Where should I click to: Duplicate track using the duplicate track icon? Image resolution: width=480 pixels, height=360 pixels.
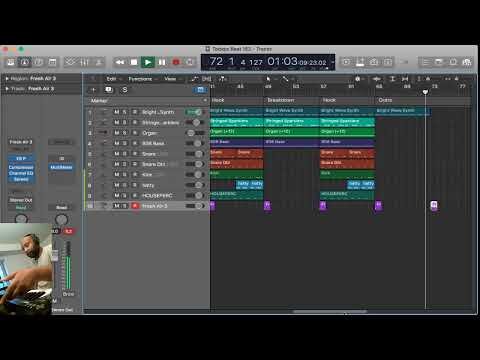click(x=109, y=90)
